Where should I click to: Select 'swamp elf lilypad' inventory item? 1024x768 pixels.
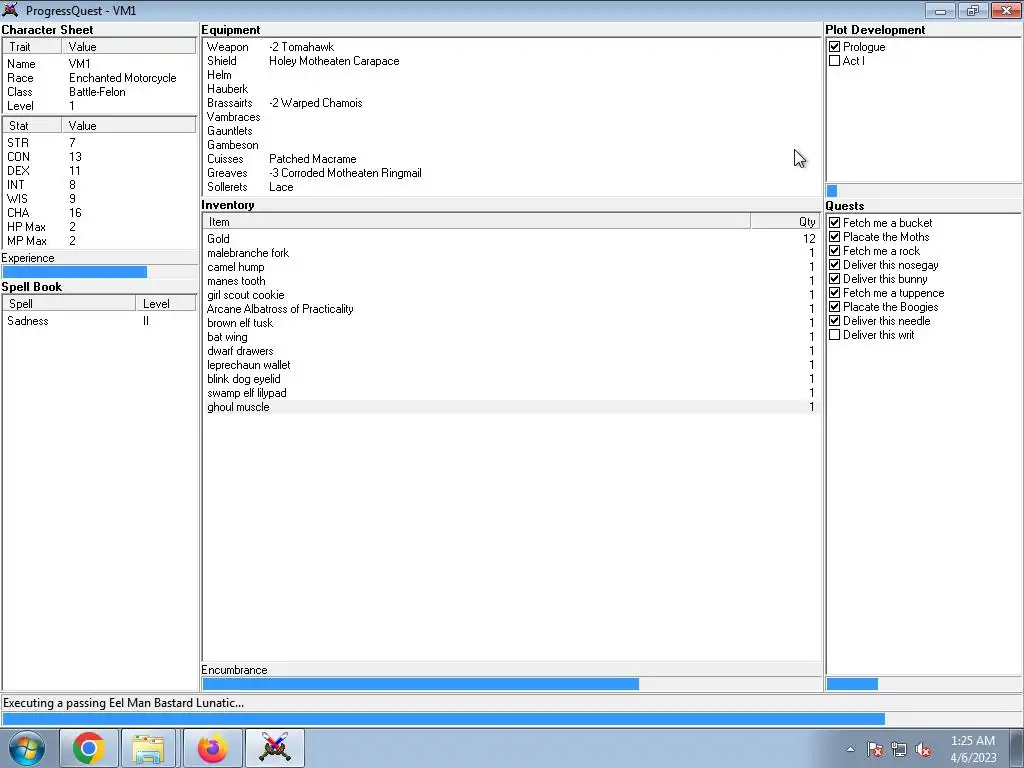click(511, 393)
